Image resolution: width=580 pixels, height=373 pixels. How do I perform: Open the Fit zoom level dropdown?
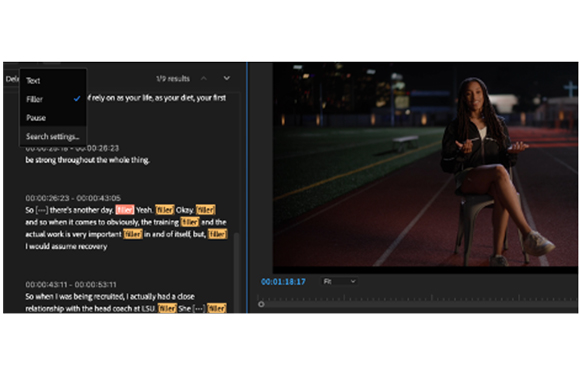click(339, 282)
